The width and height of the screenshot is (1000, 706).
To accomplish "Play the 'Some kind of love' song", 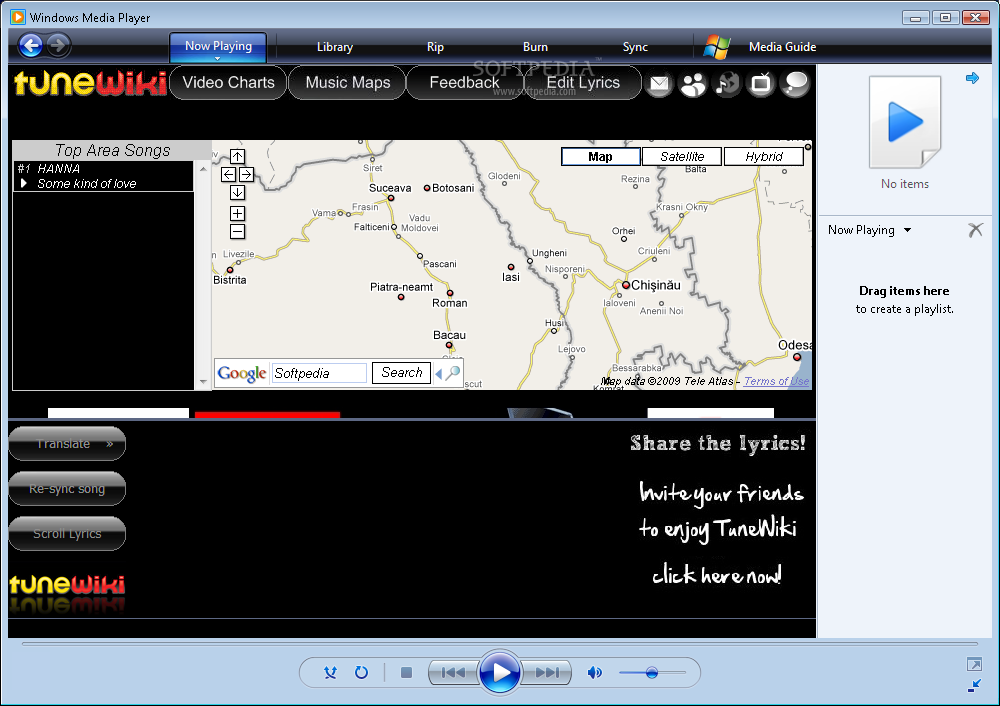I will click(24, 183).
